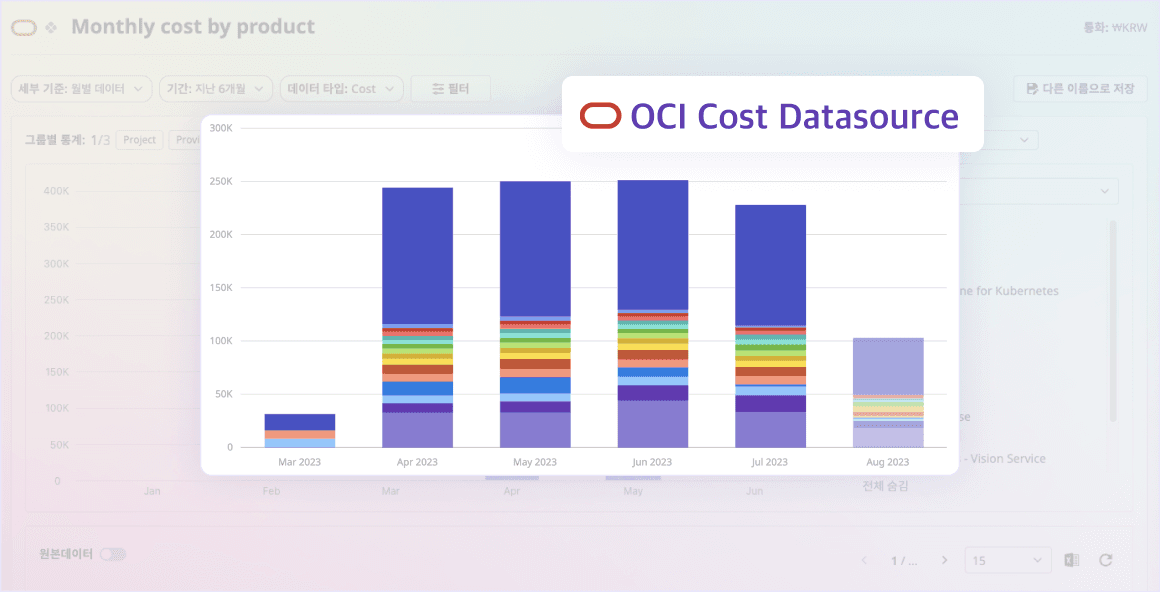Toggle the 원본데이터 switch
This screenshot has width=1160, height=592.
coord(113,554)
